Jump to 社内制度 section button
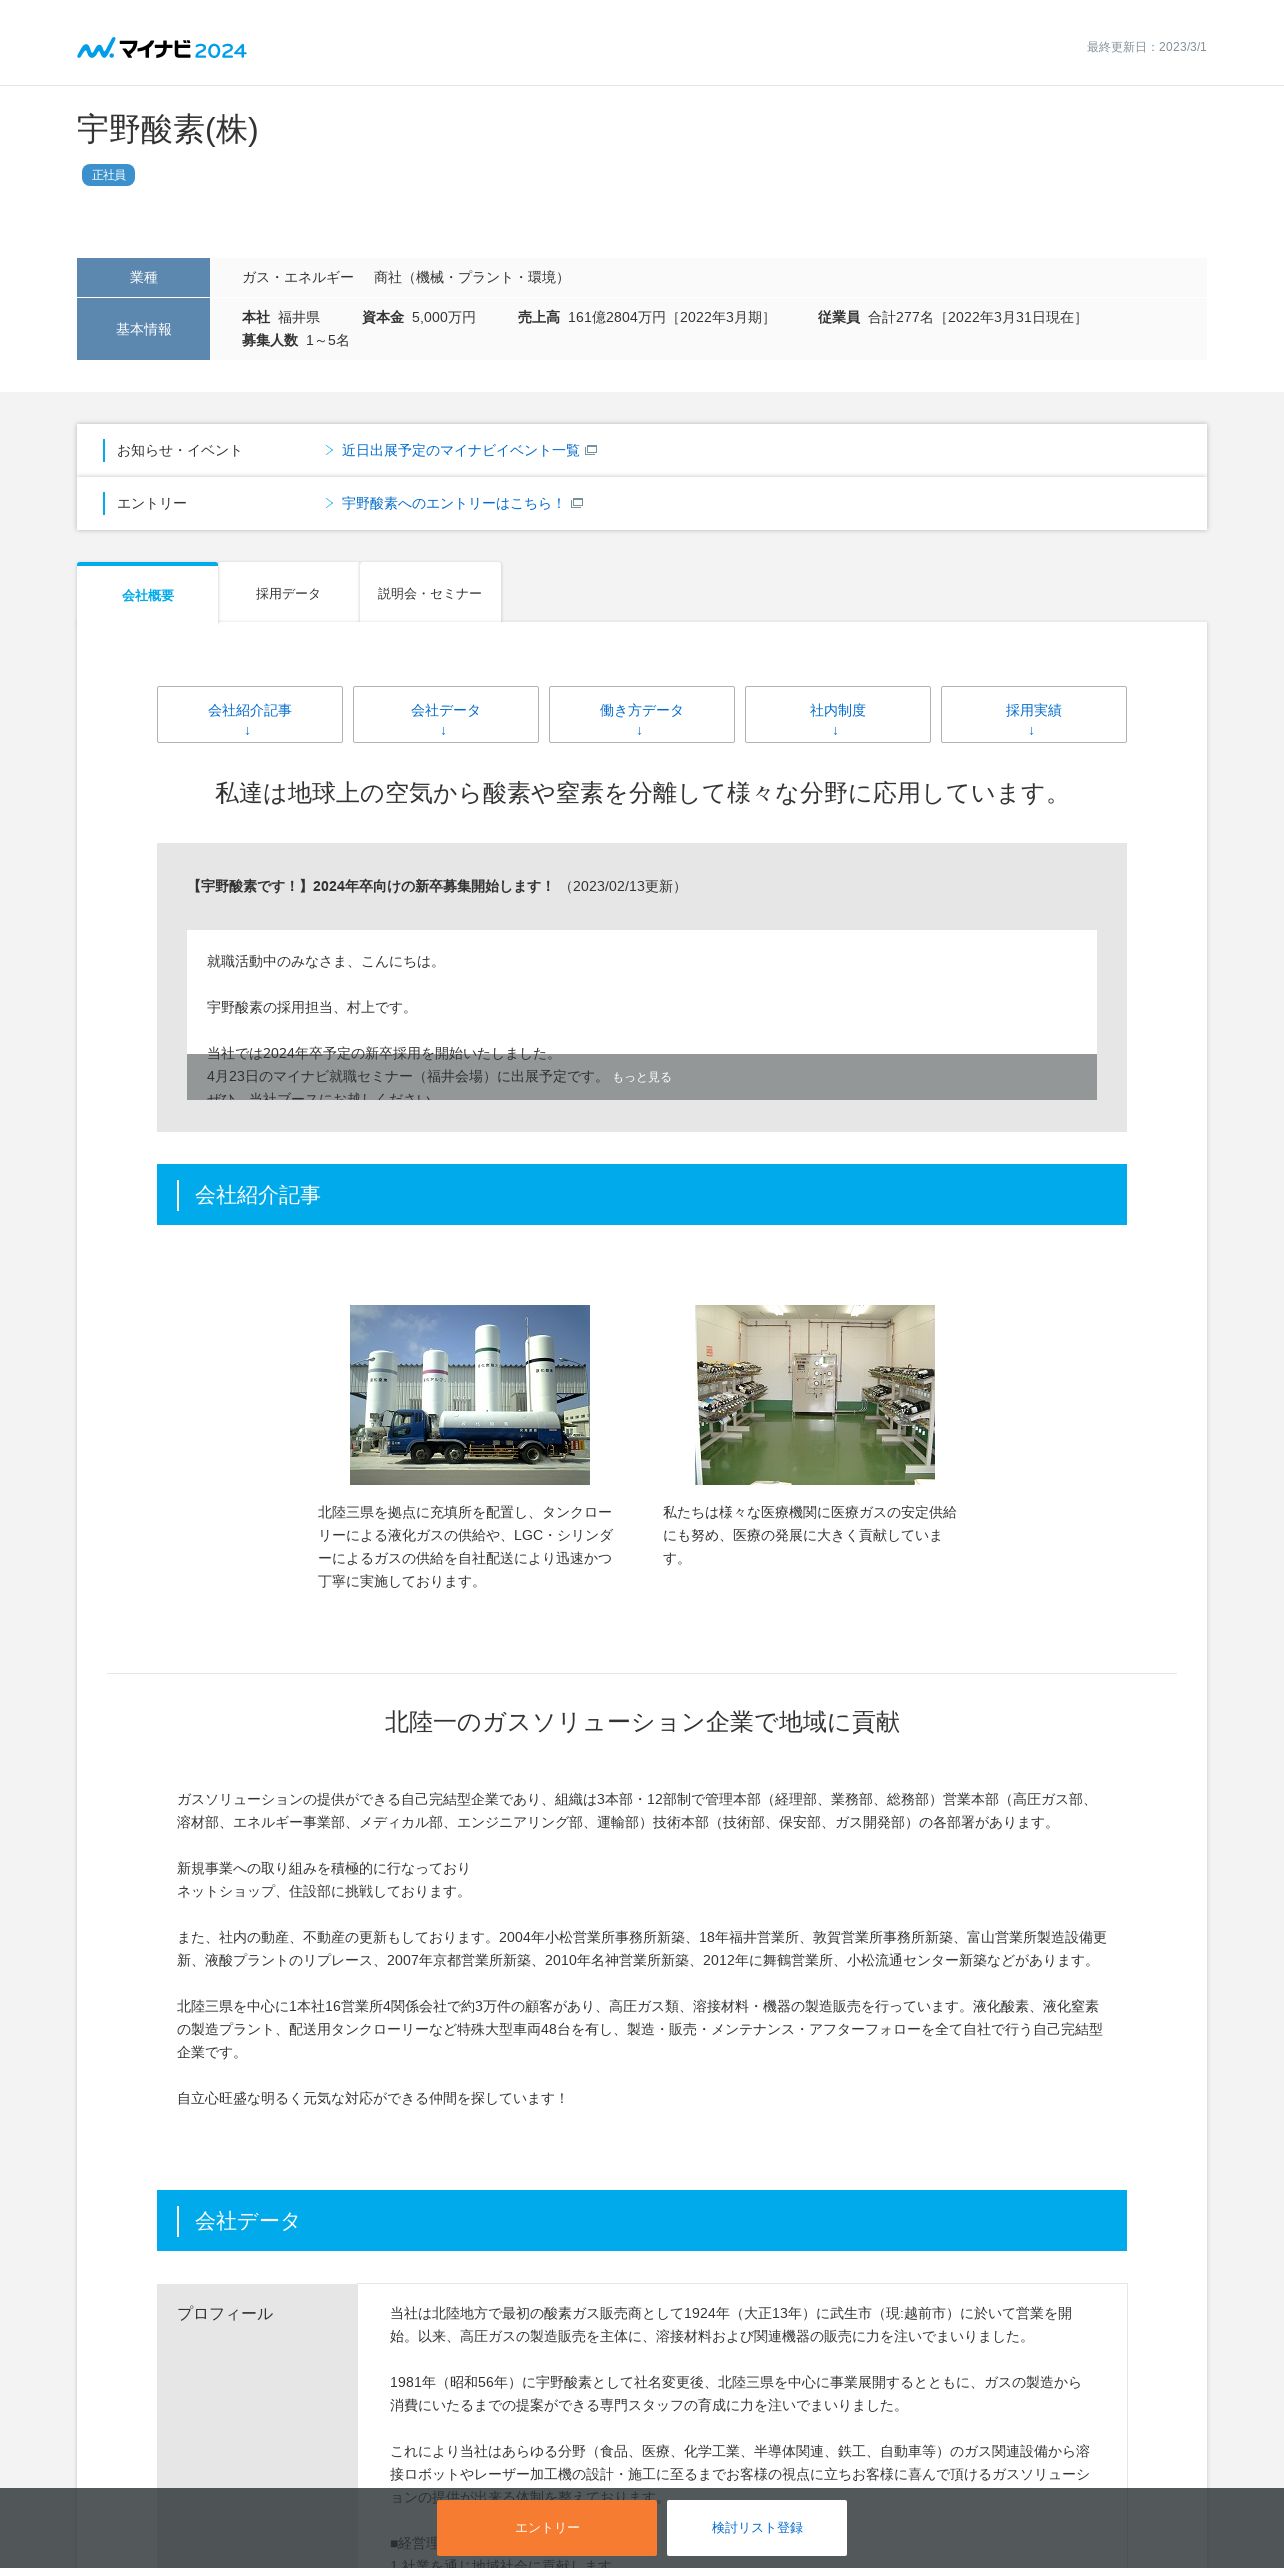The width and height of the screenshot is (1284, 2568). click(x=838, y=714)
